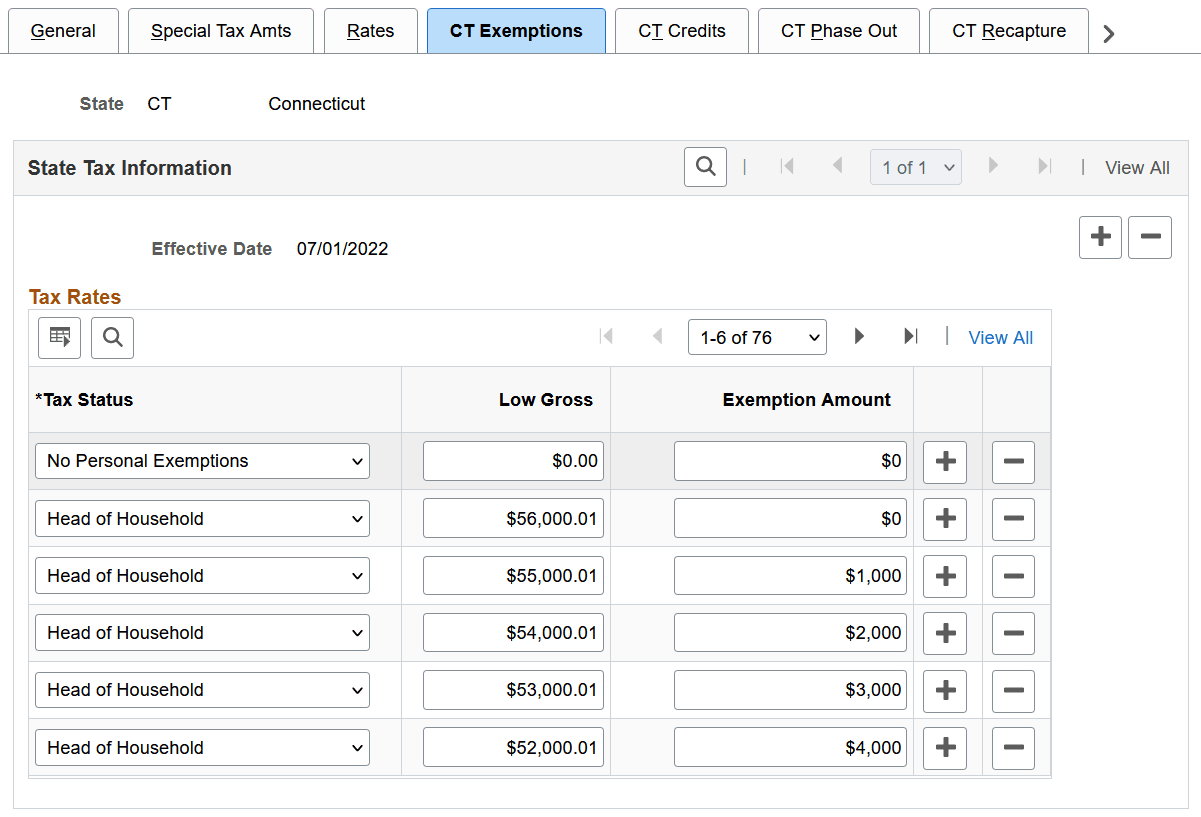Viewport: 1201px width, 817px height.
Task: Show more tabs with right chevron
Action: 1108,33
